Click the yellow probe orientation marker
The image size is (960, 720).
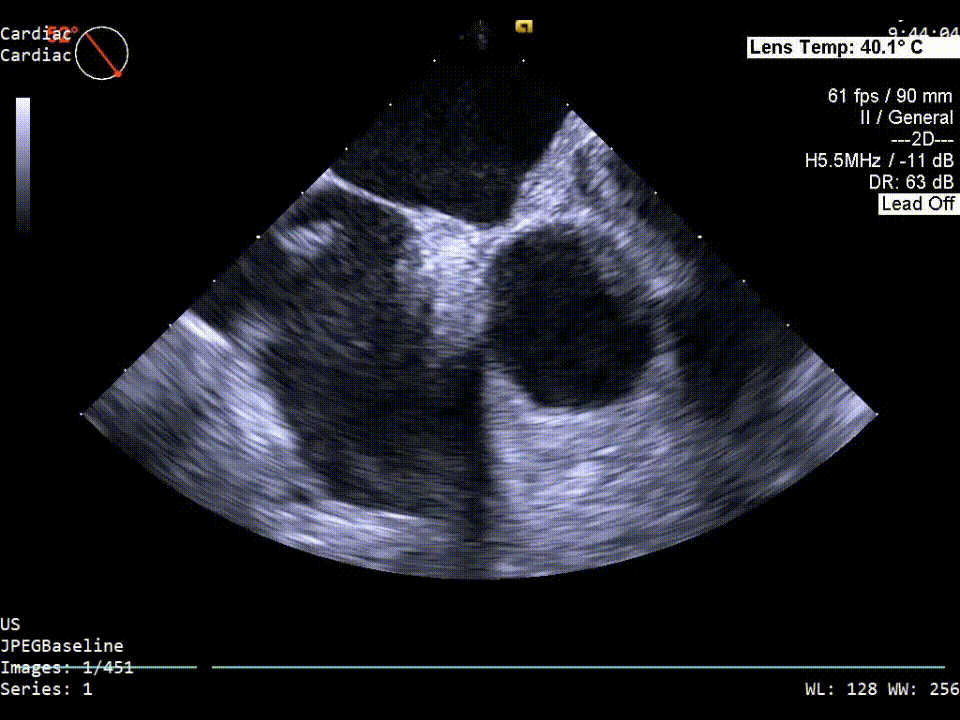click(522, 27)
